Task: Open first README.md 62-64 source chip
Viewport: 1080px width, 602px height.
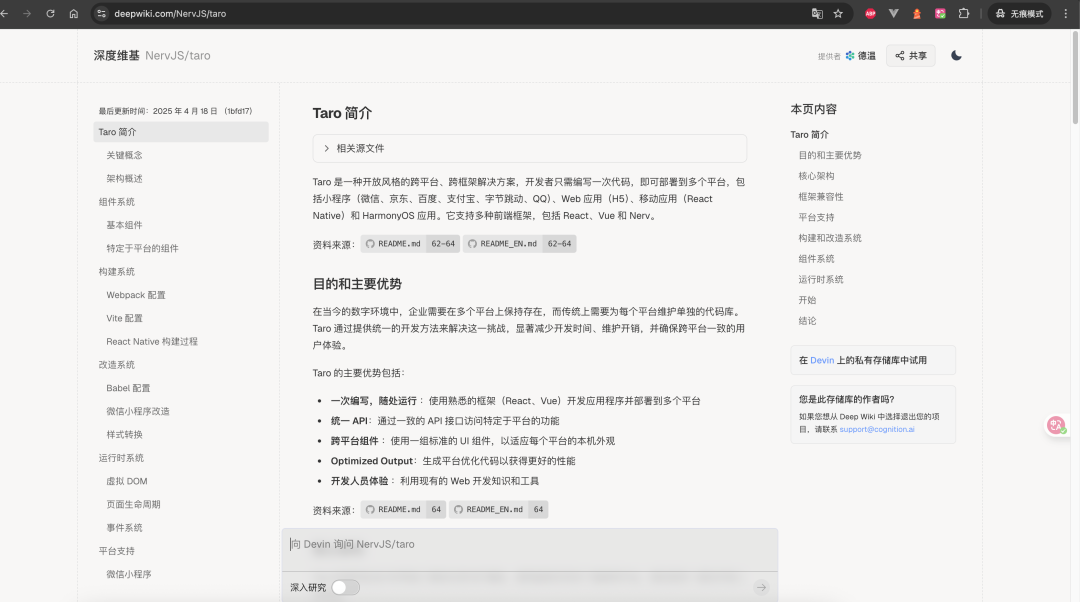Action: tap(410, 244)
